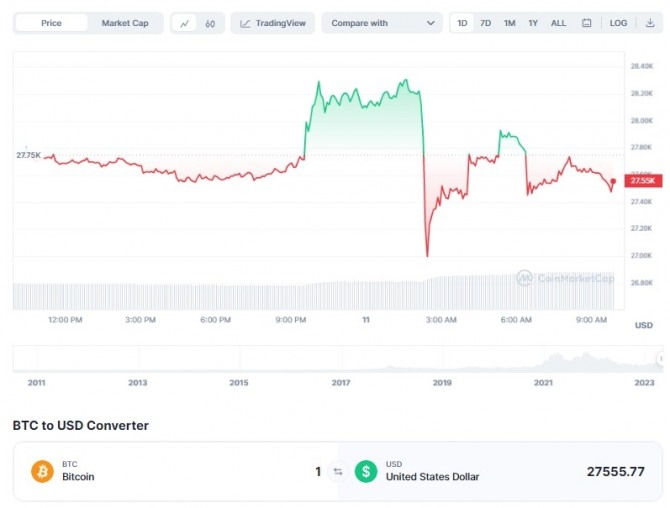The image size is (670, 508).
Task: Click the green US Dollar icon
Action: point(366,471)
